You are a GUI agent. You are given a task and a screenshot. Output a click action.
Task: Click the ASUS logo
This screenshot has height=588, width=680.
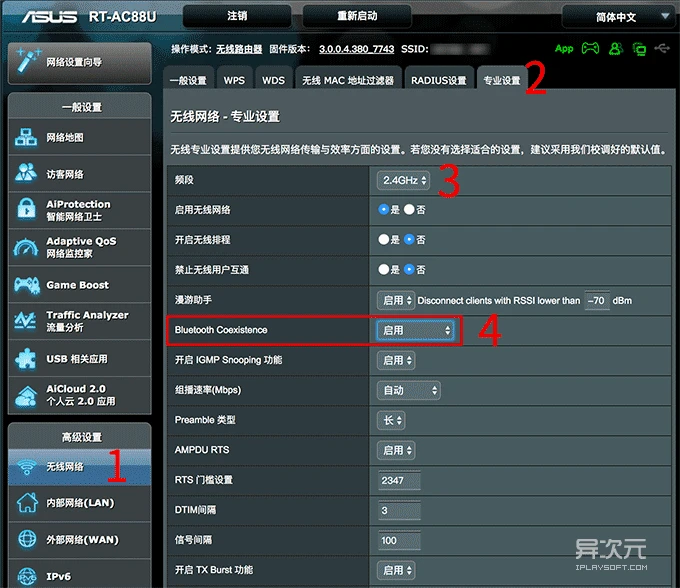(49, 17)
